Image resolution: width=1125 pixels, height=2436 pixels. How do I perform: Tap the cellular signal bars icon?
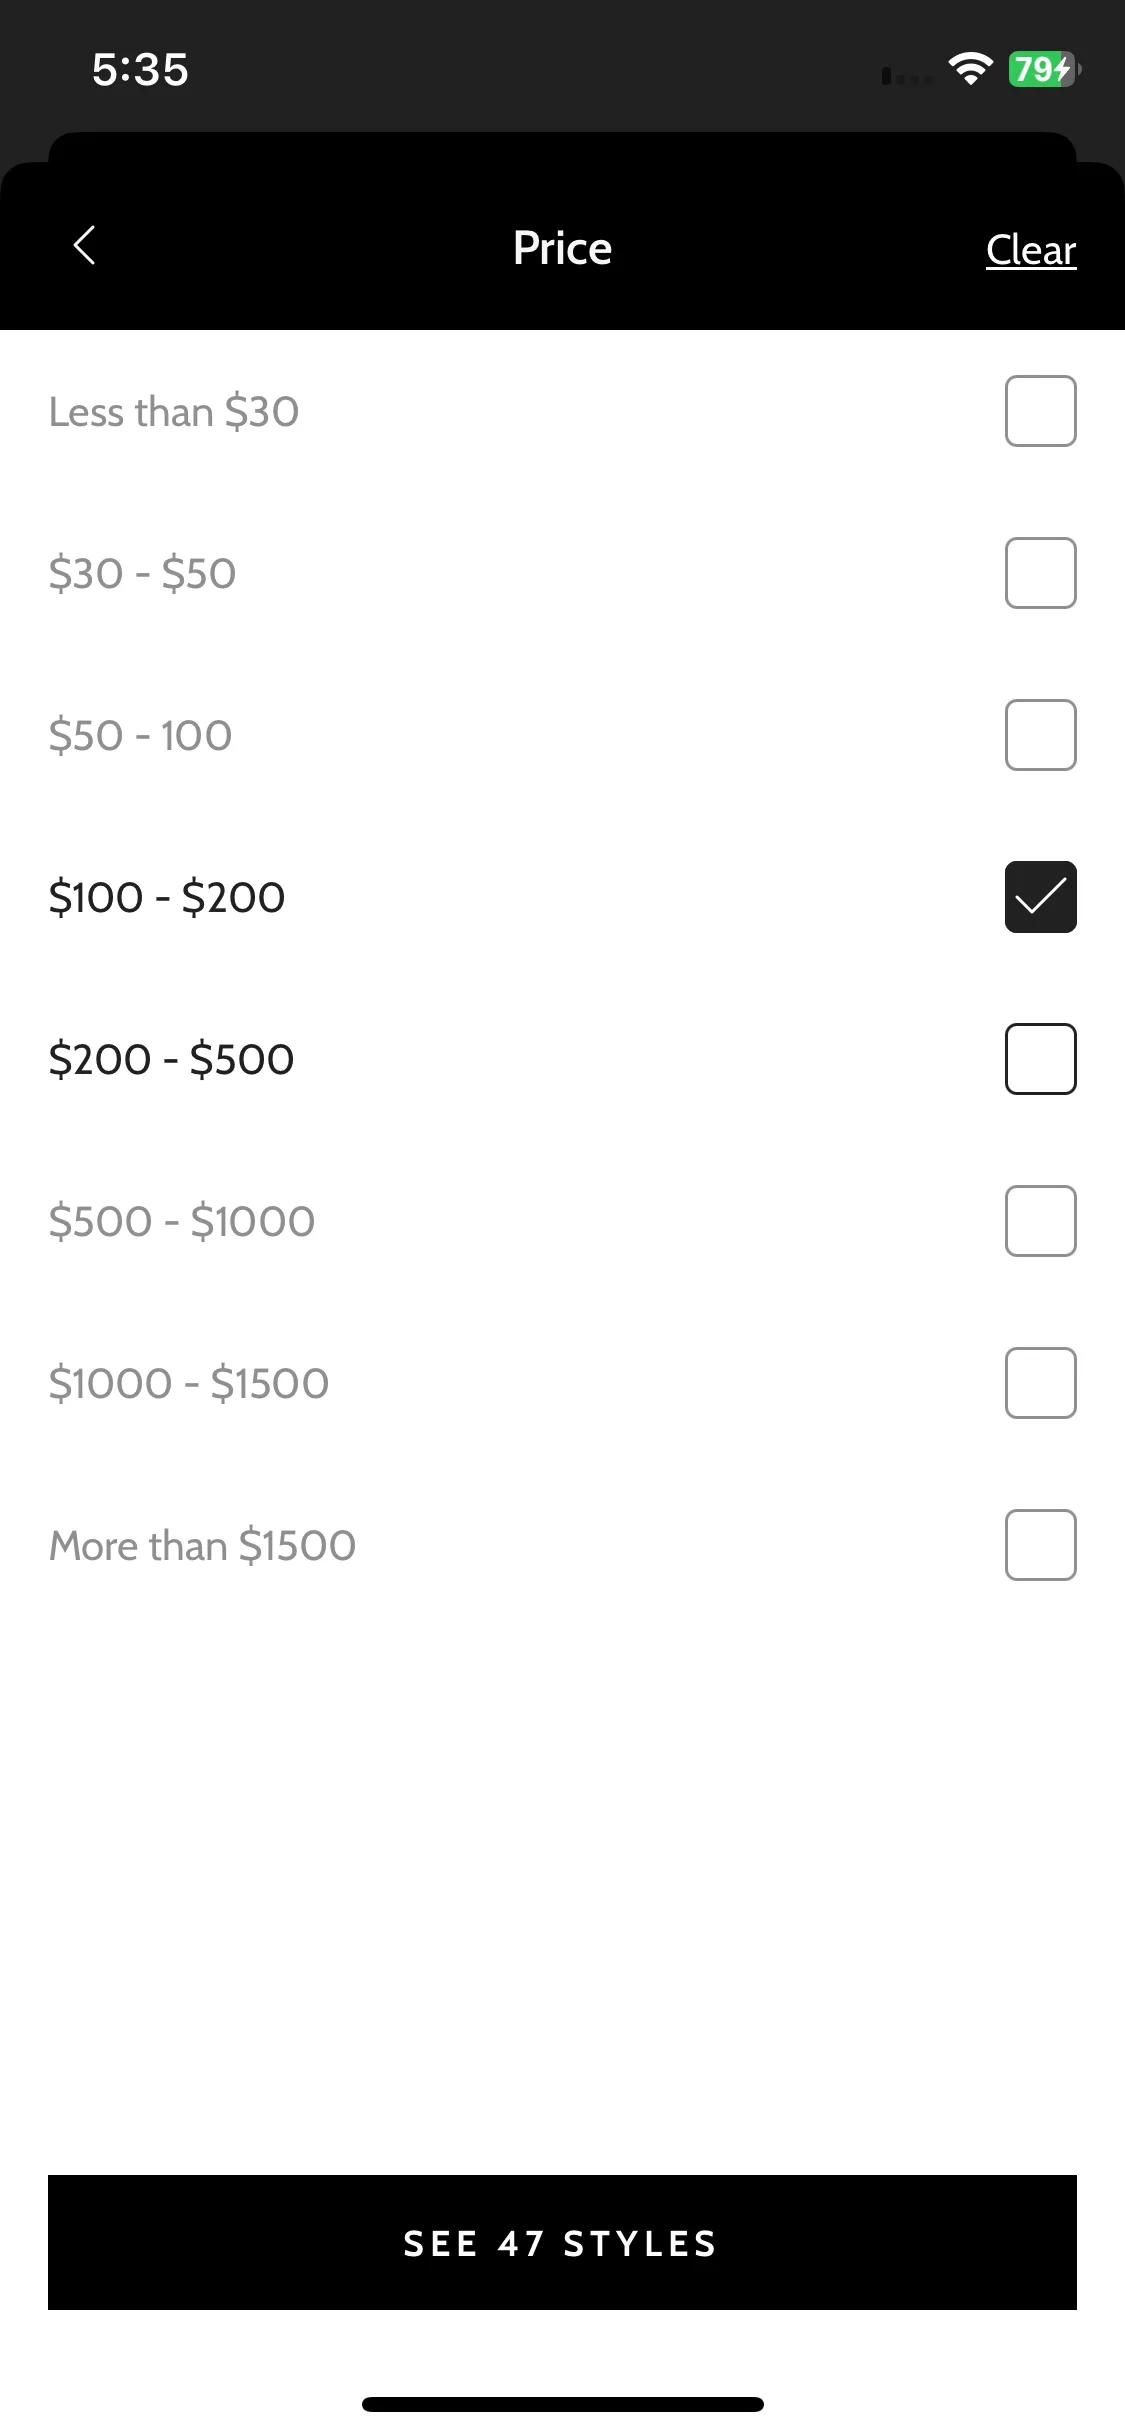(907, 76)
